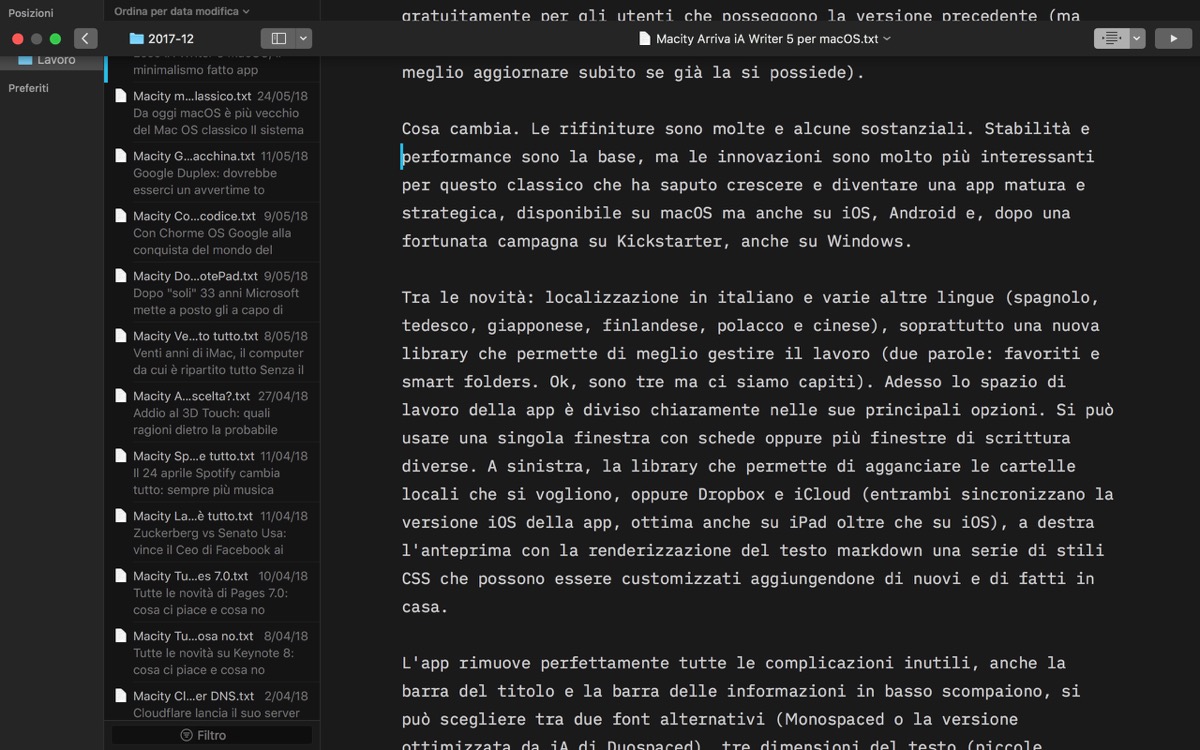Click the text formatting icon in the toolbar
The image size is (1200, 750).
1112,38
